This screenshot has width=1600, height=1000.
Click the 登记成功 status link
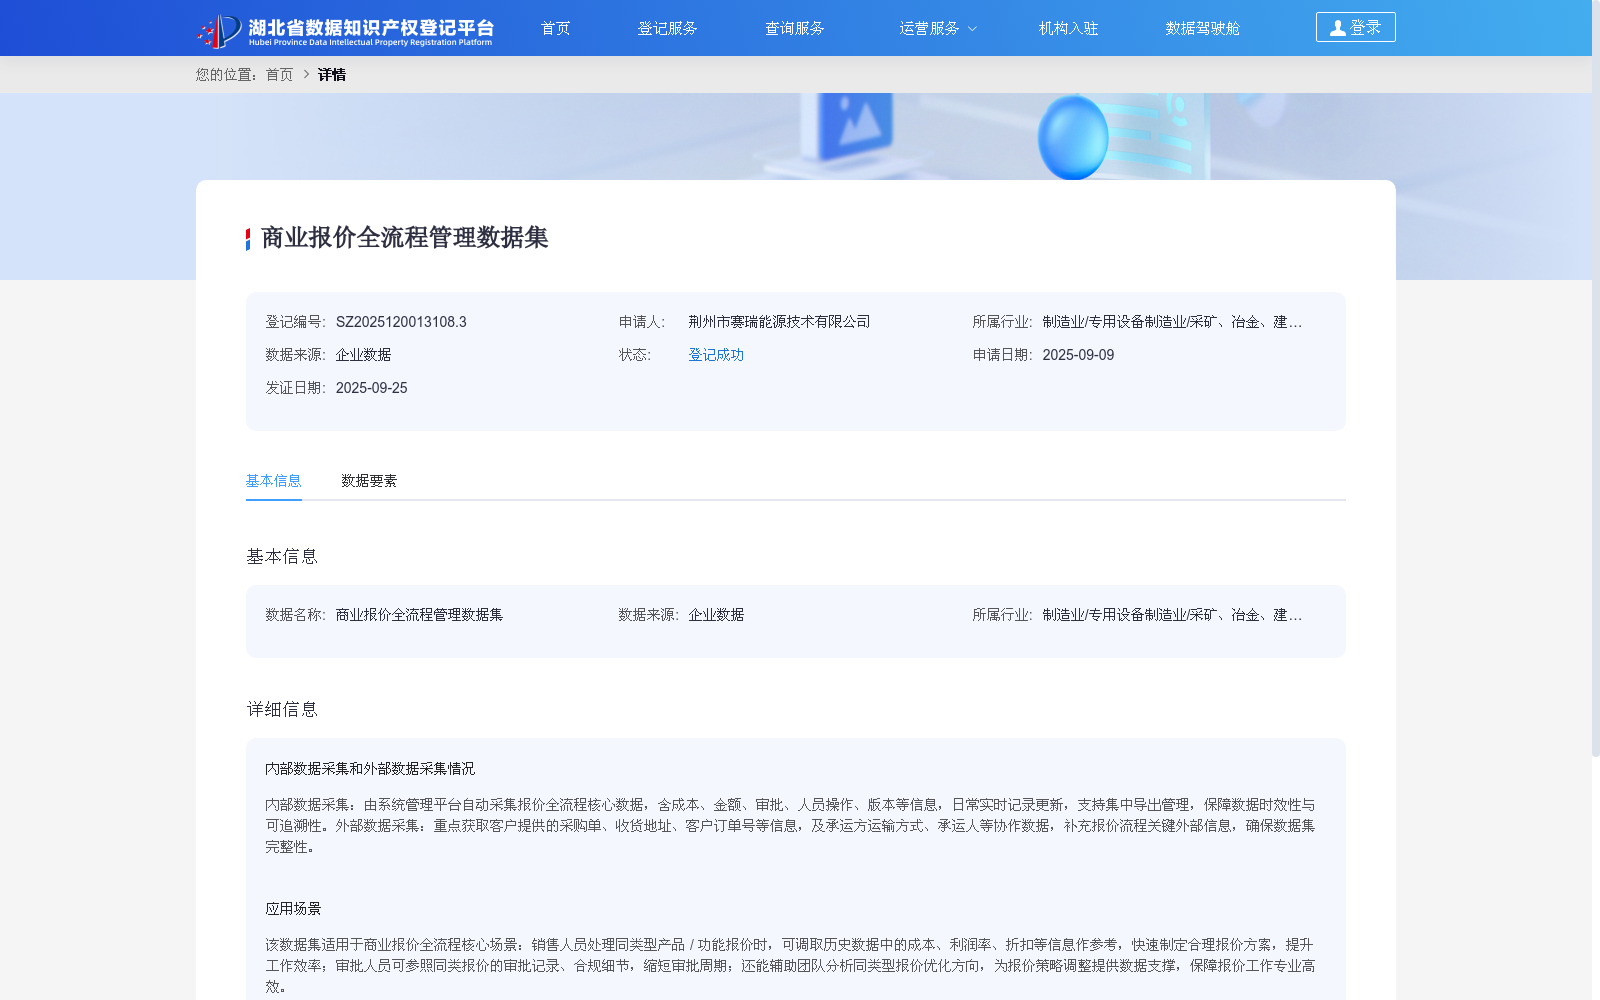(x=716, y=355)
